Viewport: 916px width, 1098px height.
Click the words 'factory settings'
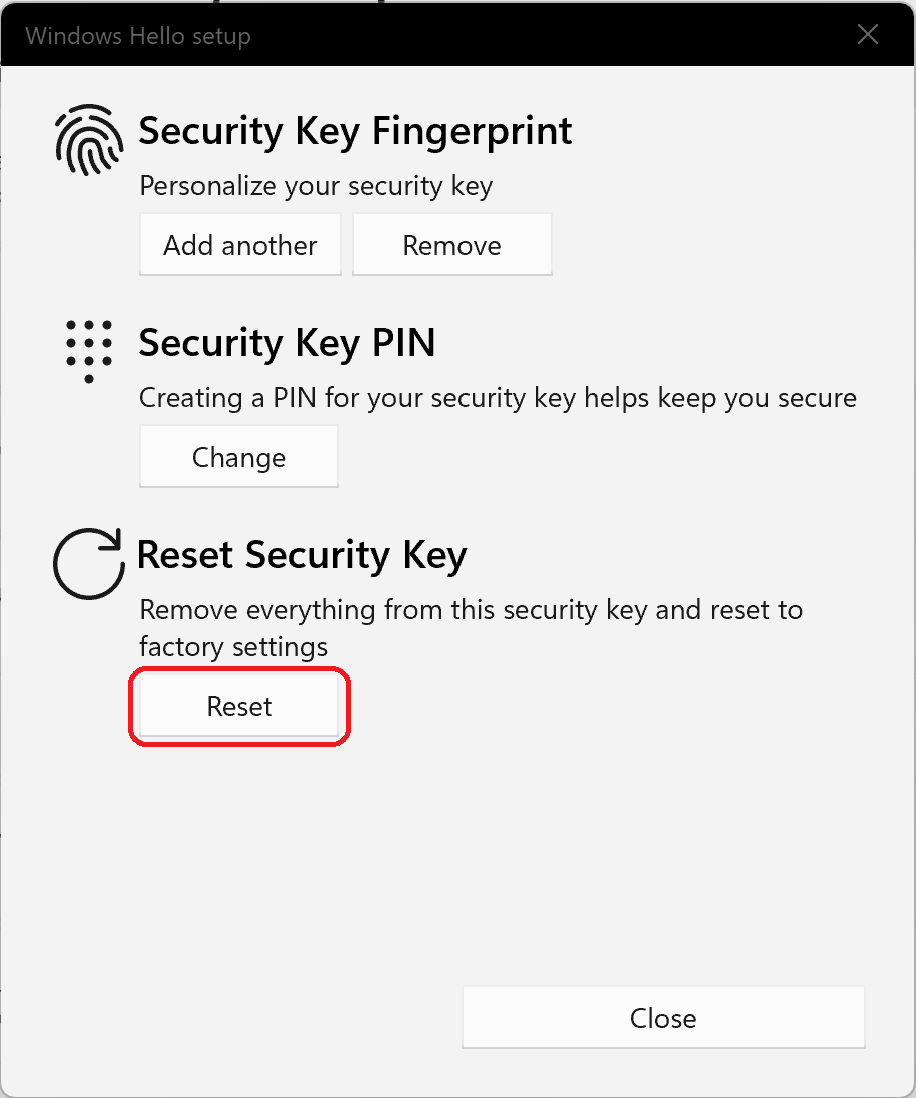click(x=233, y=647)
